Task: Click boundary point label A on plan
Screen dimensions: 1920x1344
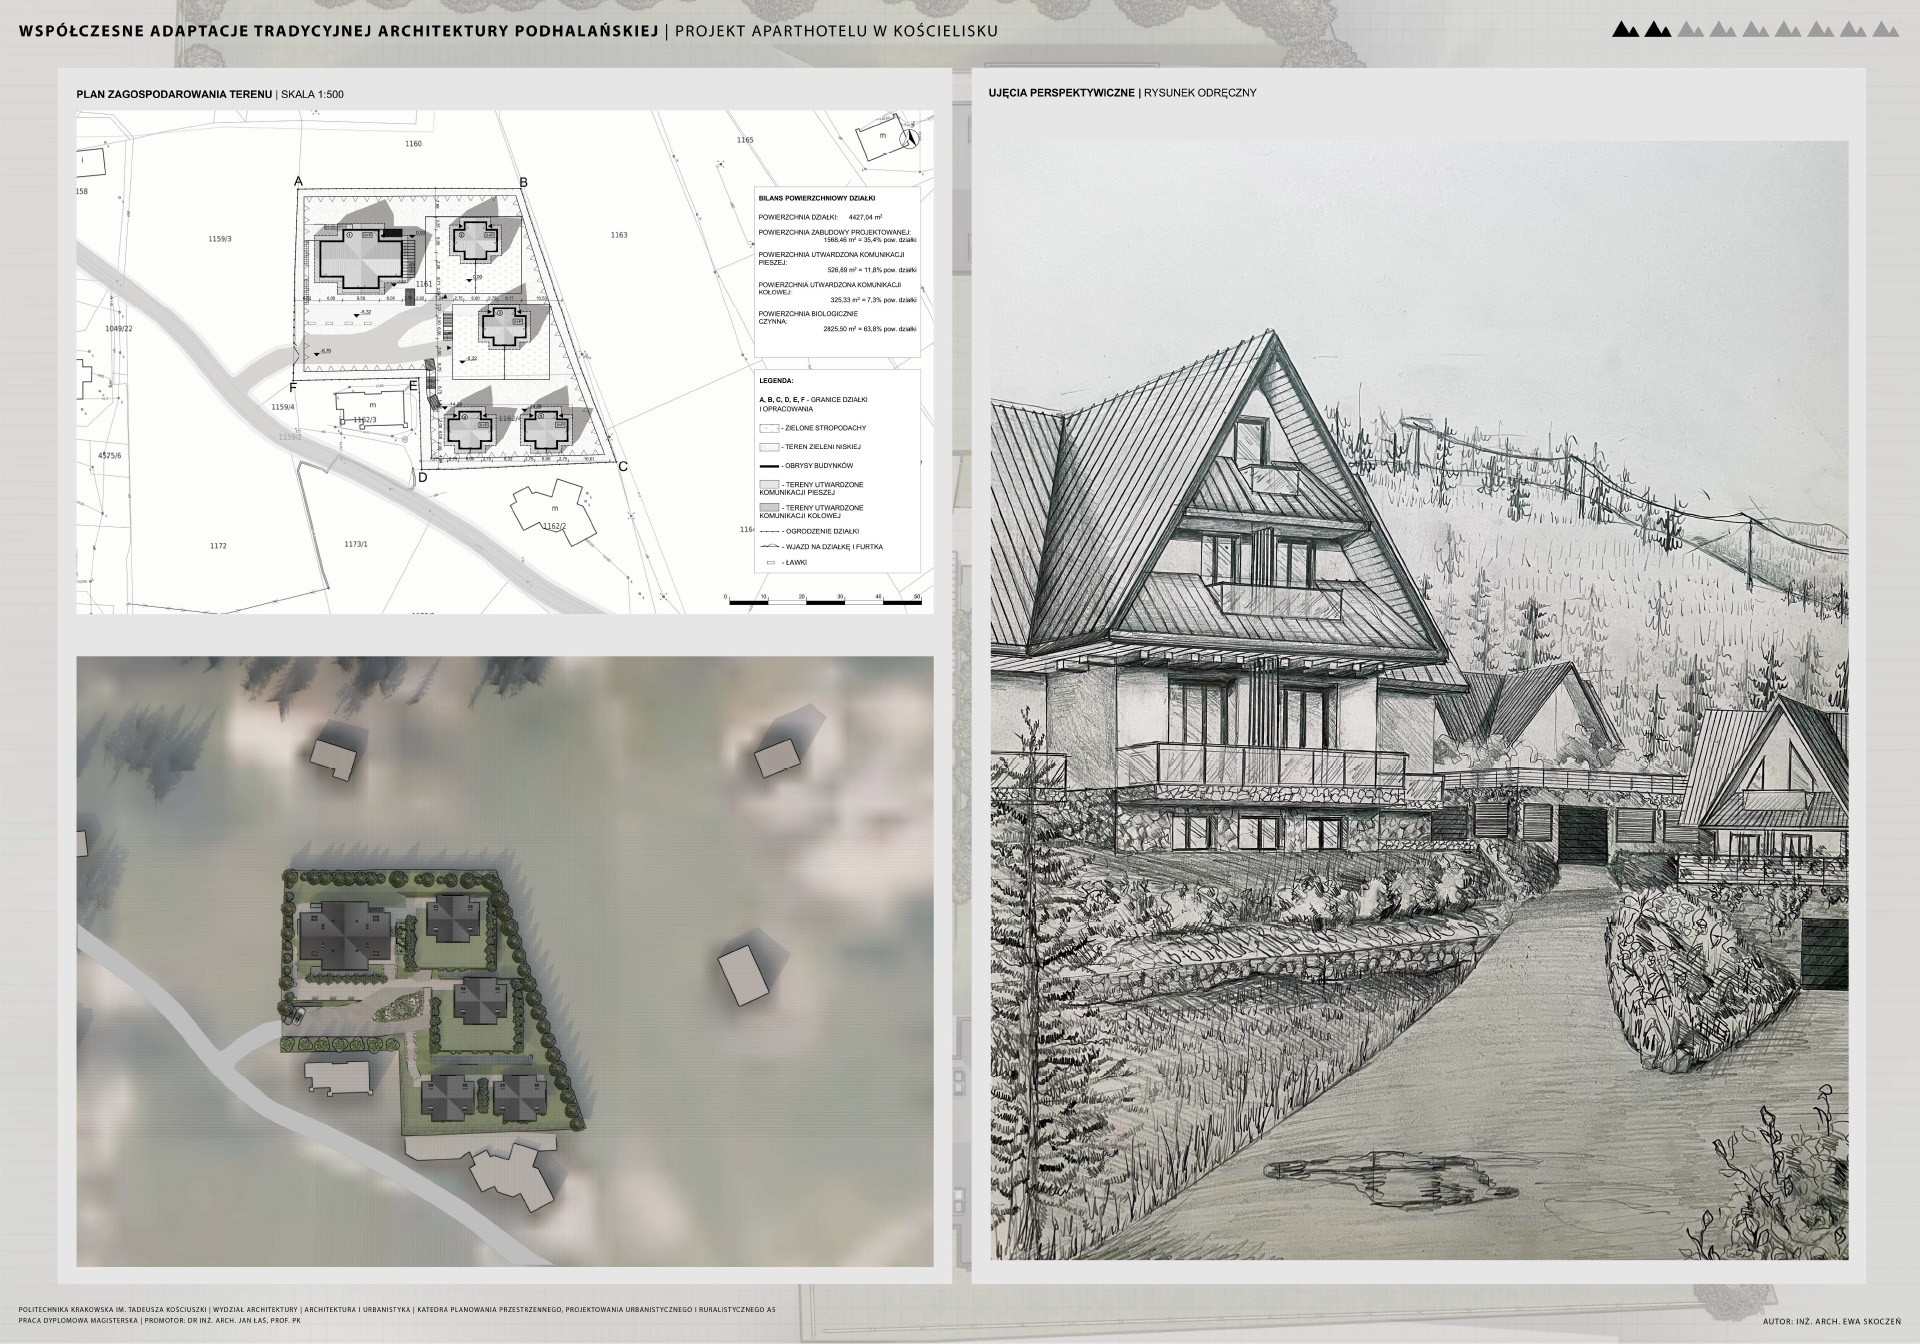Action: [x=297, y=181]
